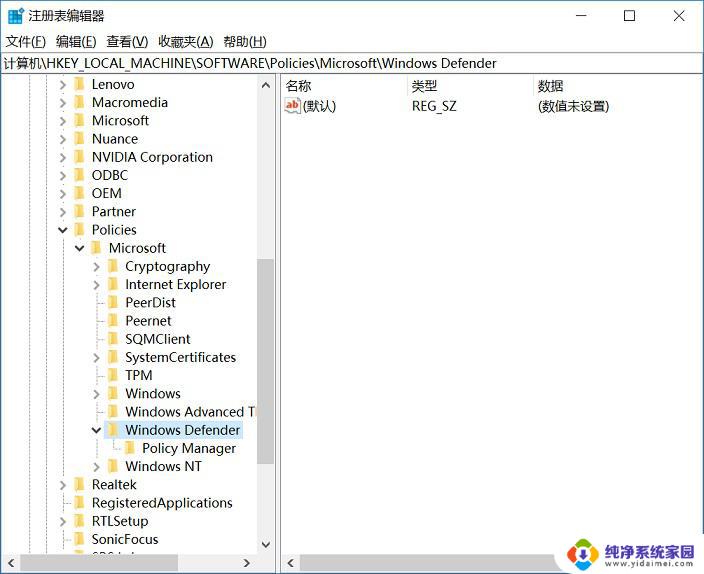Click the Policy Manager folder icon
This screenshot has height=574, width=704.
(x=130, y=448)
